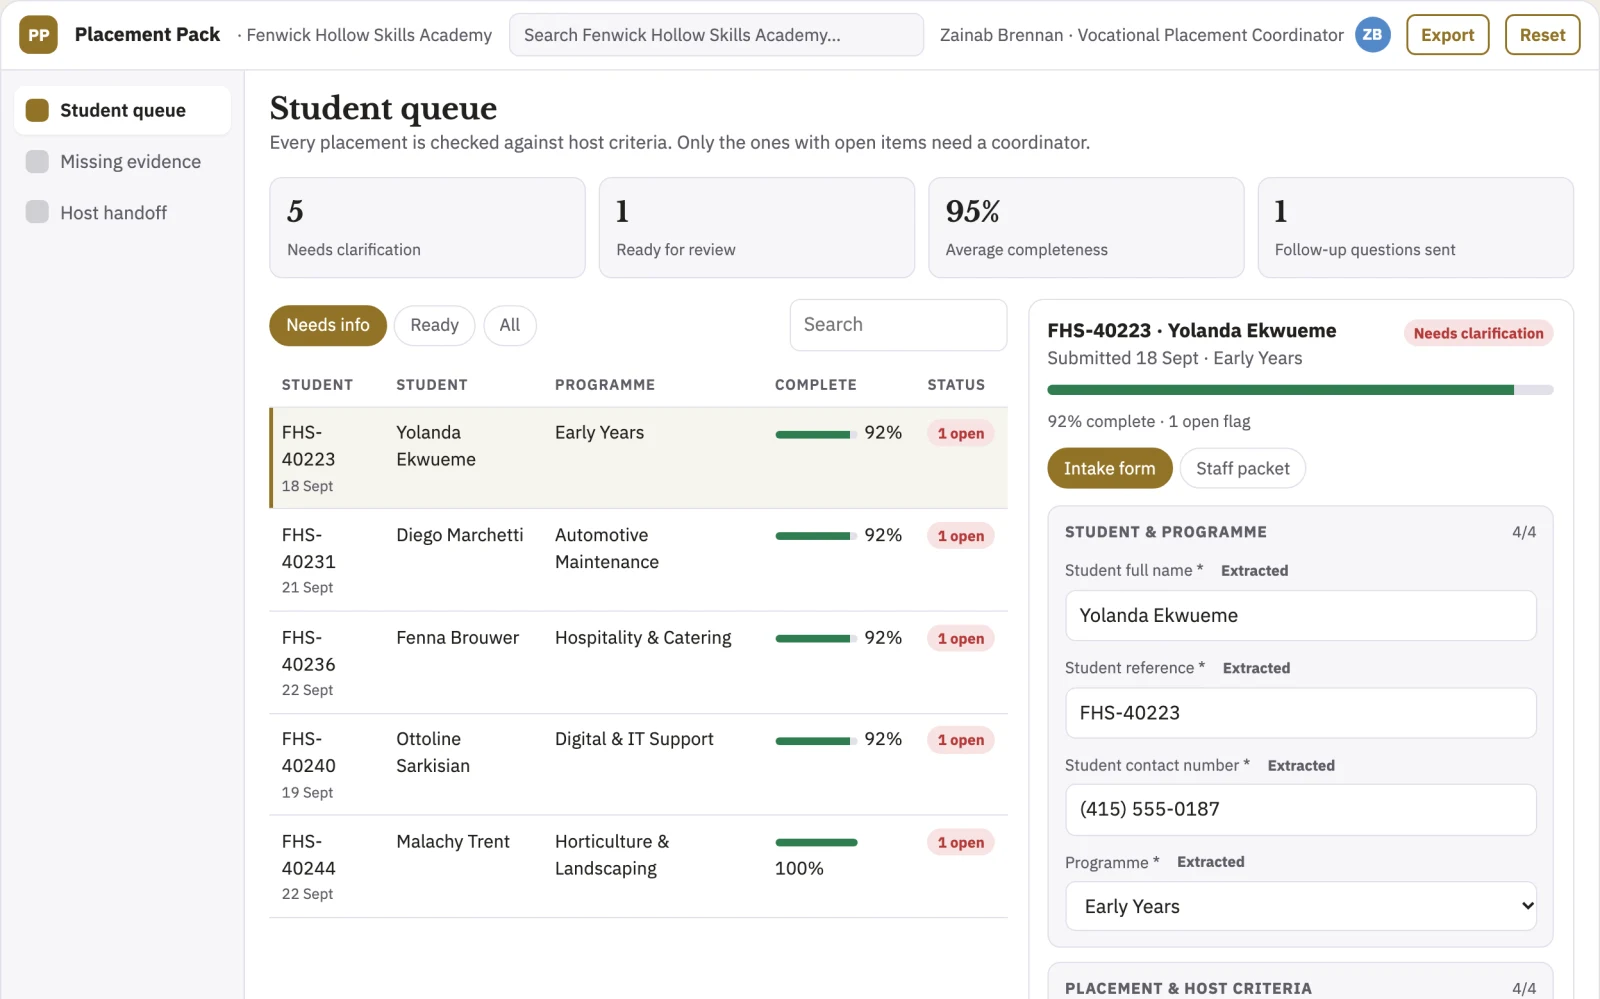The width and height of the screenshot is (1600, 999).
Task: Edit the Student reference field
Action: click(x=1301, y=713)
